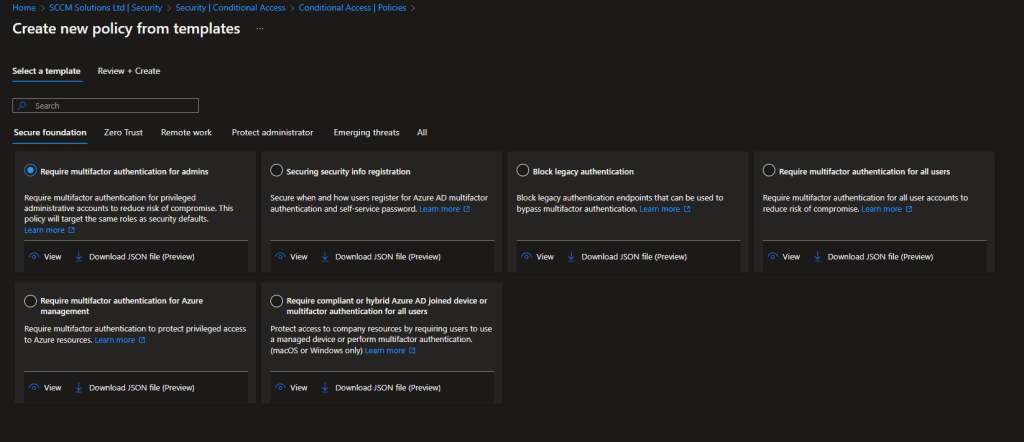Switch to the Emerging threats tab

(366, 132)
